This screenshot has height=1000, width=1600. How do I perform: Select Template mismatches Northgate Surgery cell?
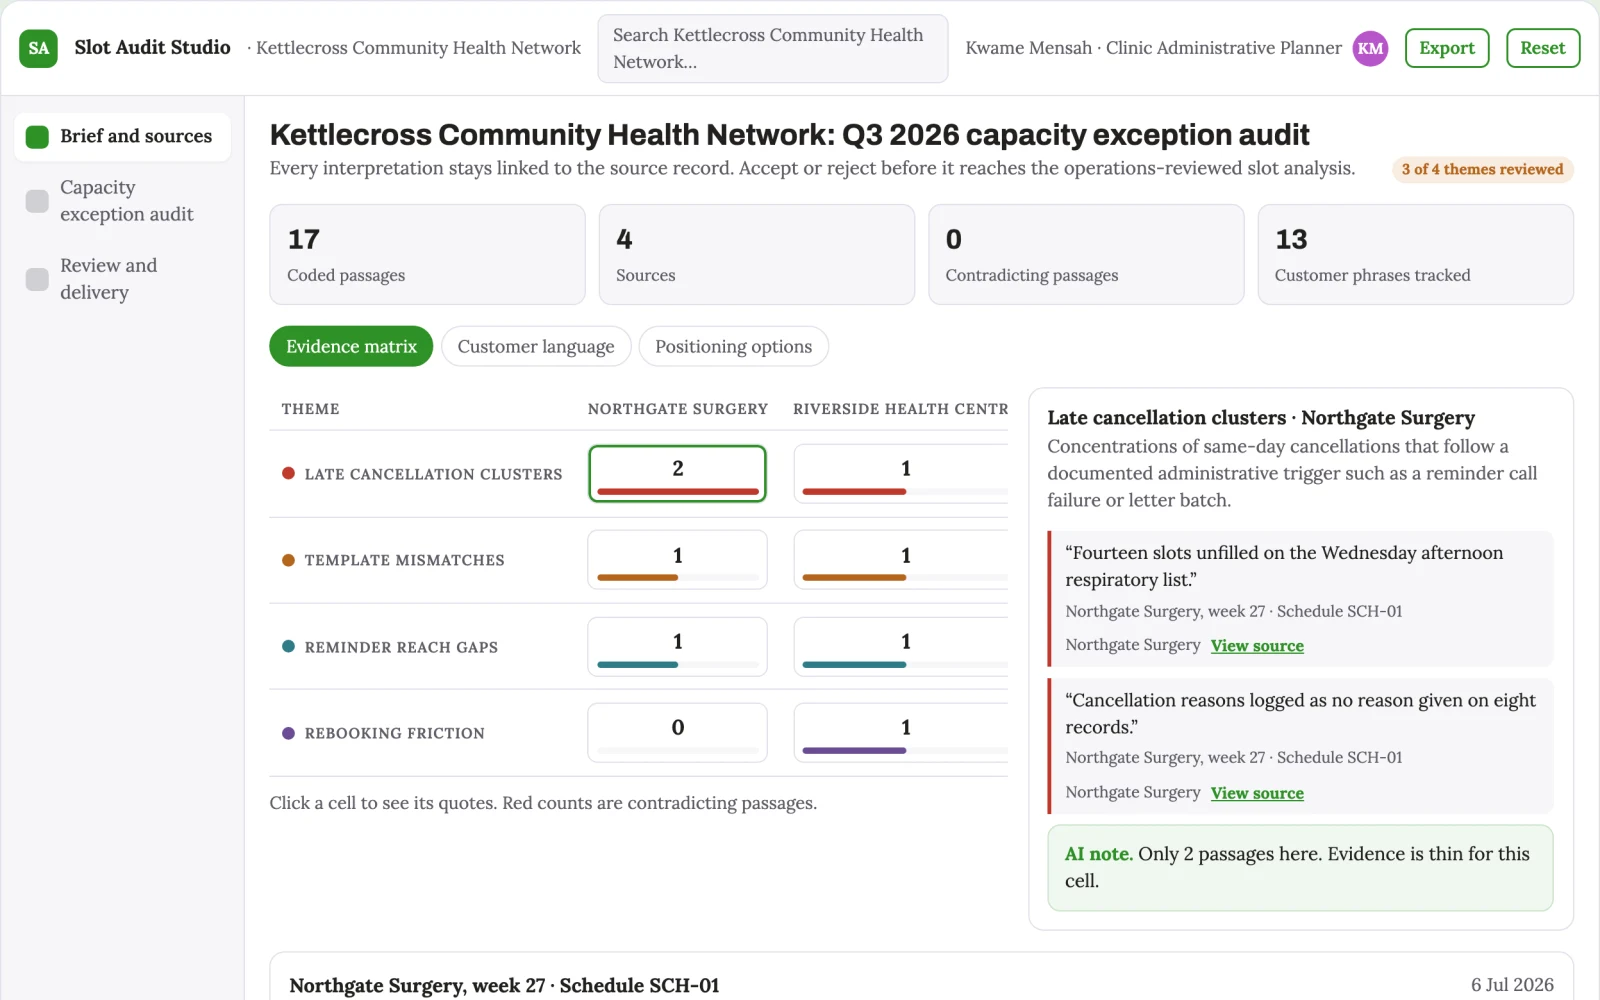point(677,560)
